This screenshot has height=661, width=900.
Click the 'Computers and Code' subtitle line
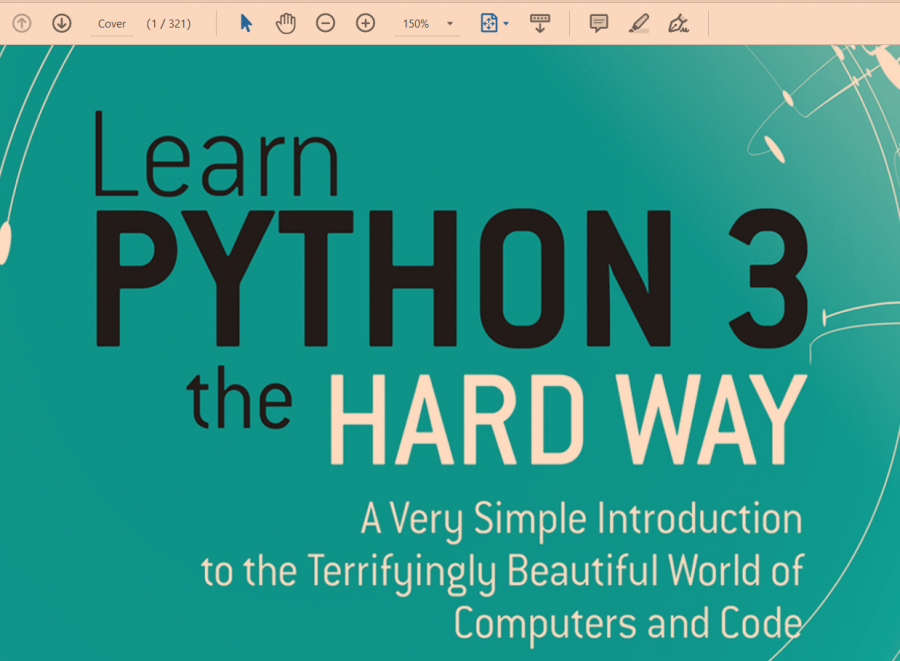click(627, 622)
